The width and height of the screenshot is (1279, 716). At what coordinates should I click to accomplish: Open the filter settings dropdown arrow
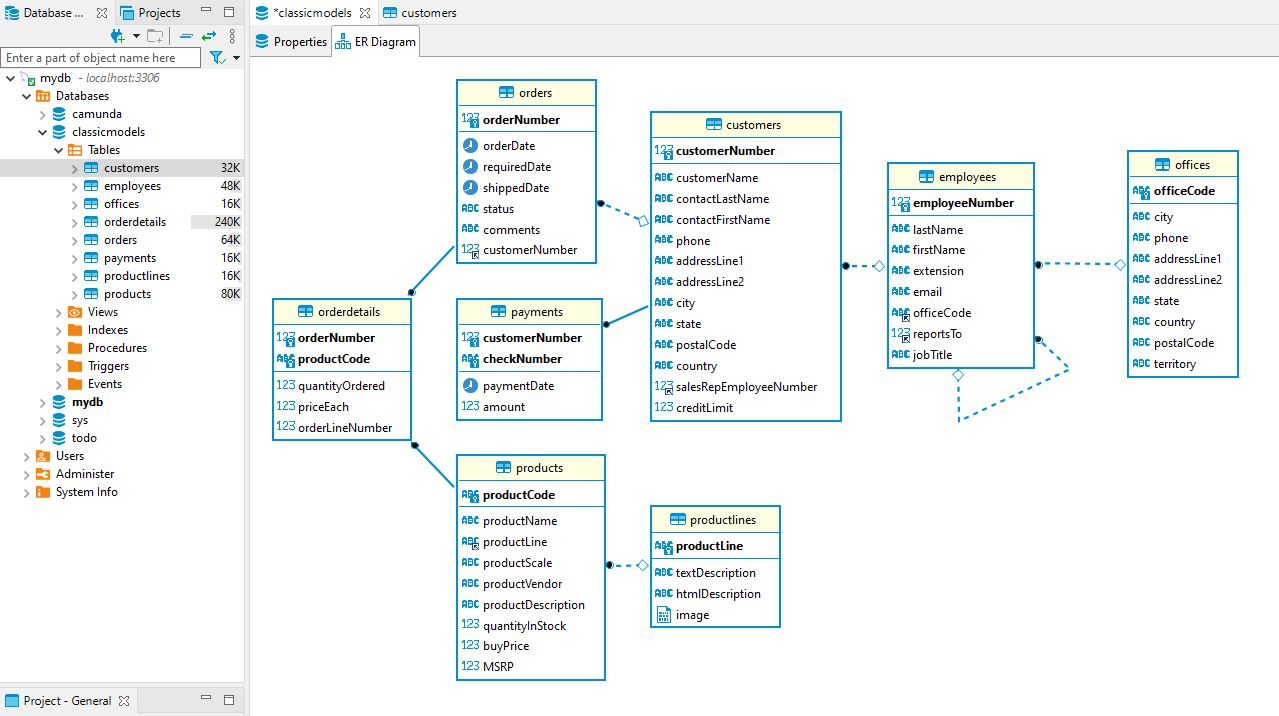pos(236,58)
